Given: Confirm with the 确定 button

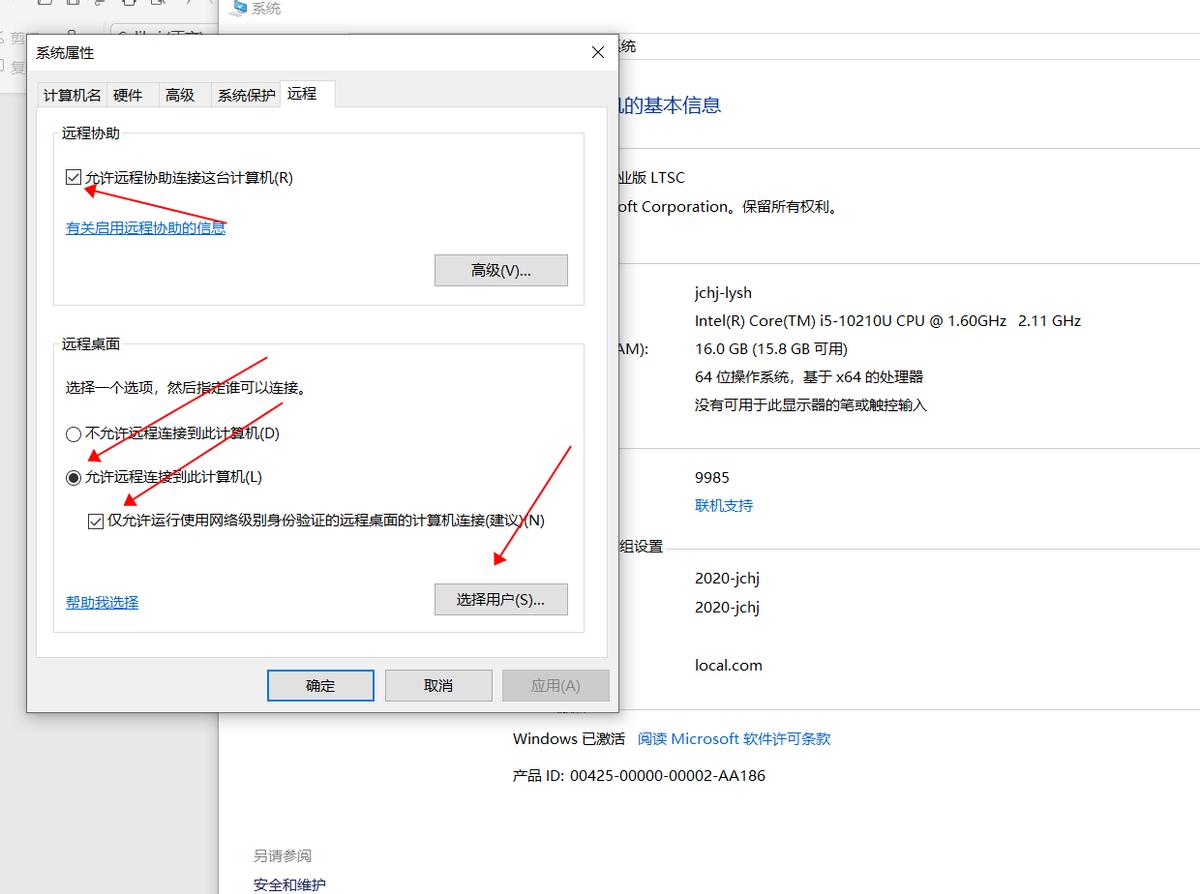Looking at the screenshot, I should pos(321,685).
